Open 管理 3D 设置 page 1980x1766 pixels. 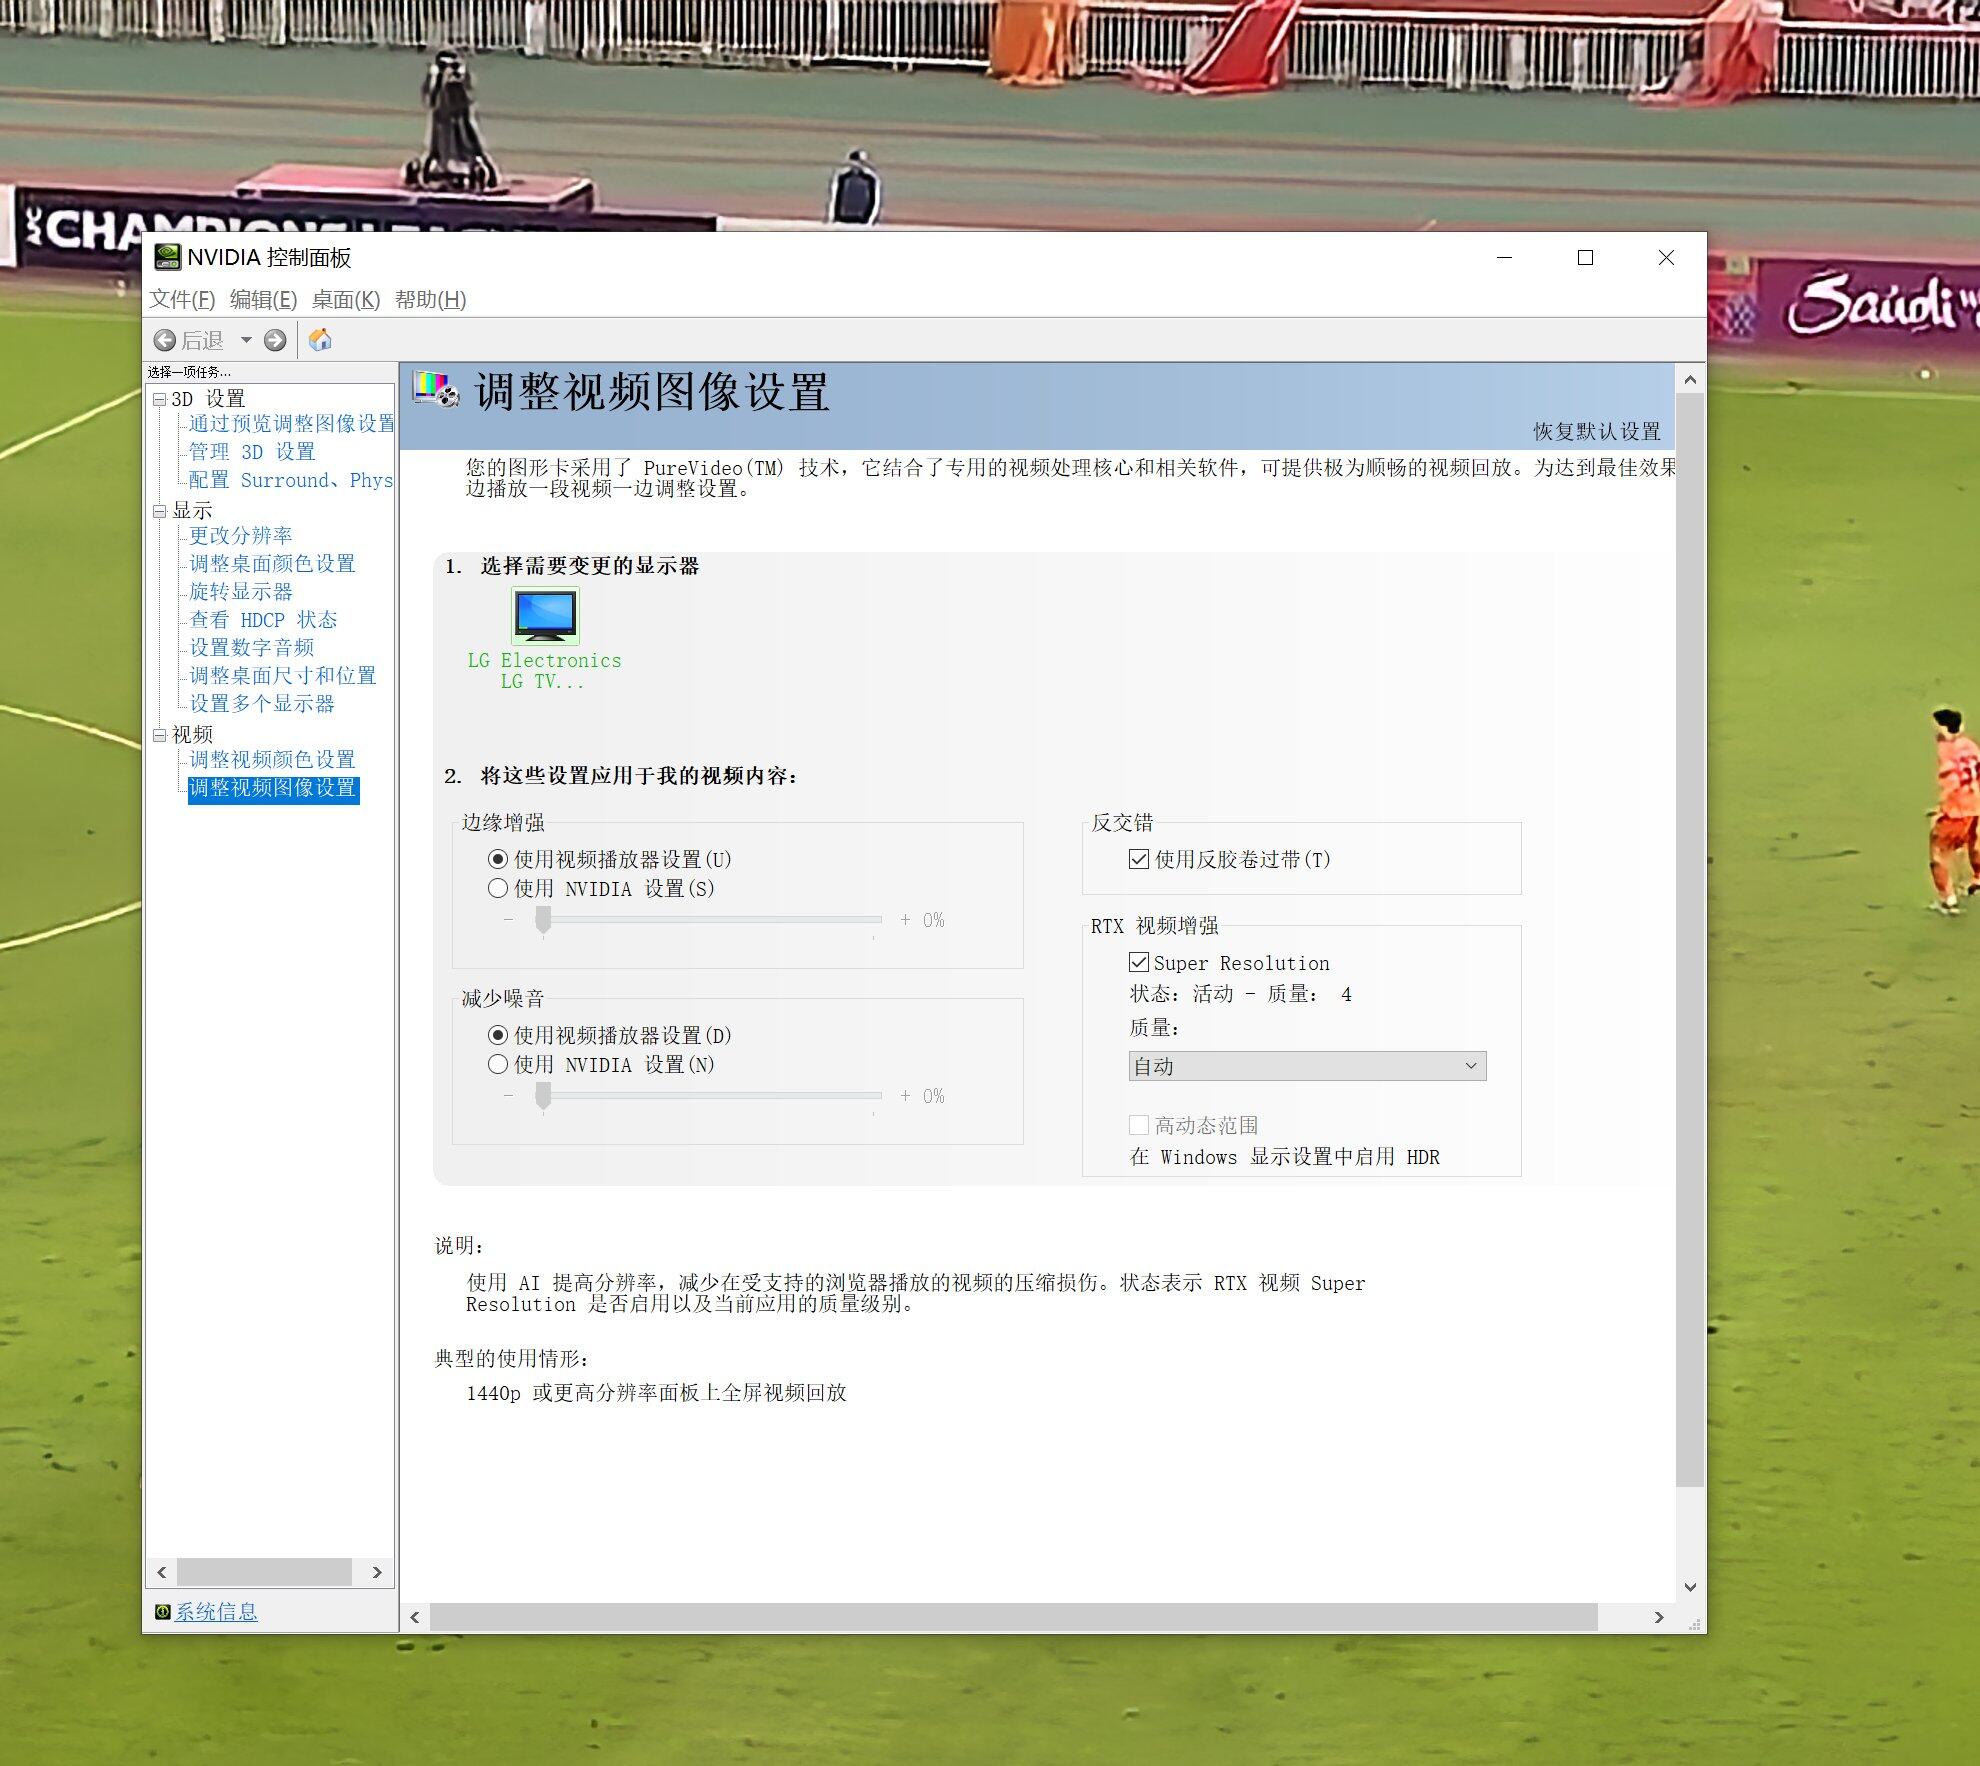tap(252, 452)
